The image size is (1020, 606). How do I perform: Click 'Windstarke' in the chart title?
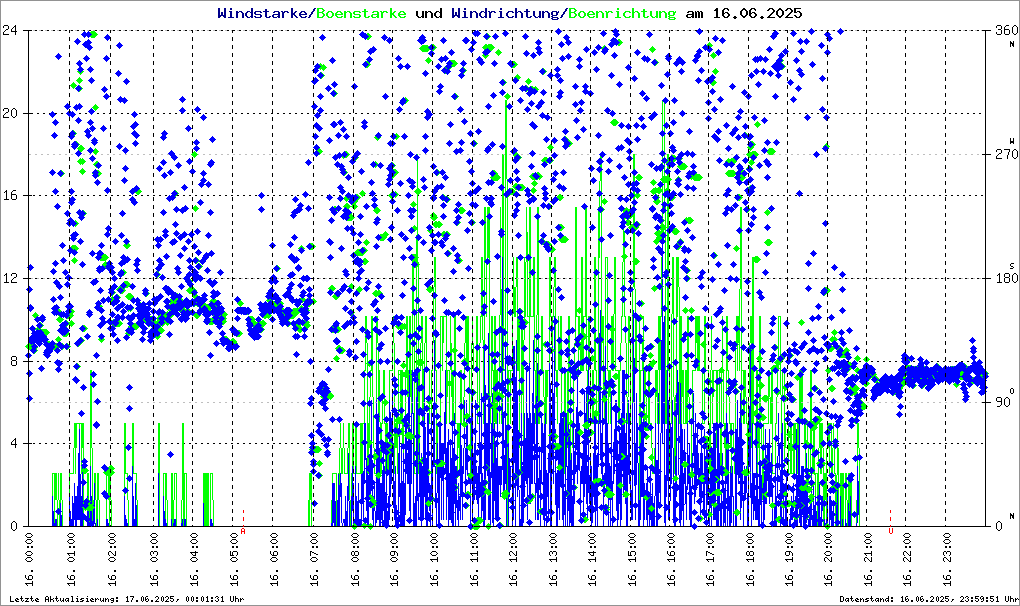click(264, 13)
